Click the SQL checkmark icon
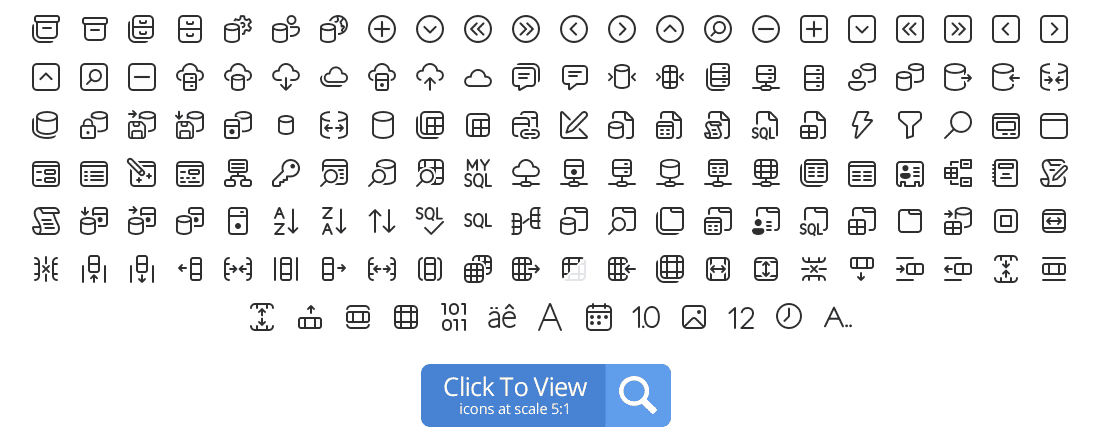Screen dimensions: 1100x443 tap(430, 220)
